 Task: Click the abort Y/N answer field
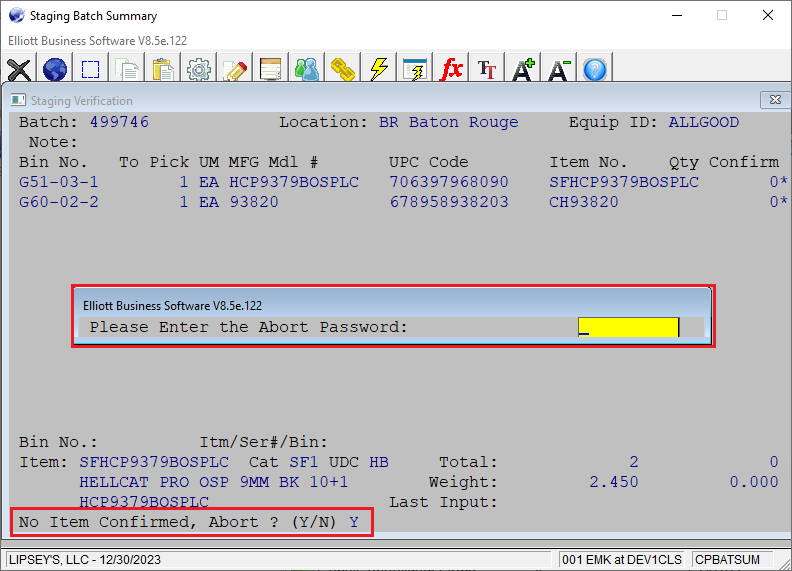click(354, 522)
